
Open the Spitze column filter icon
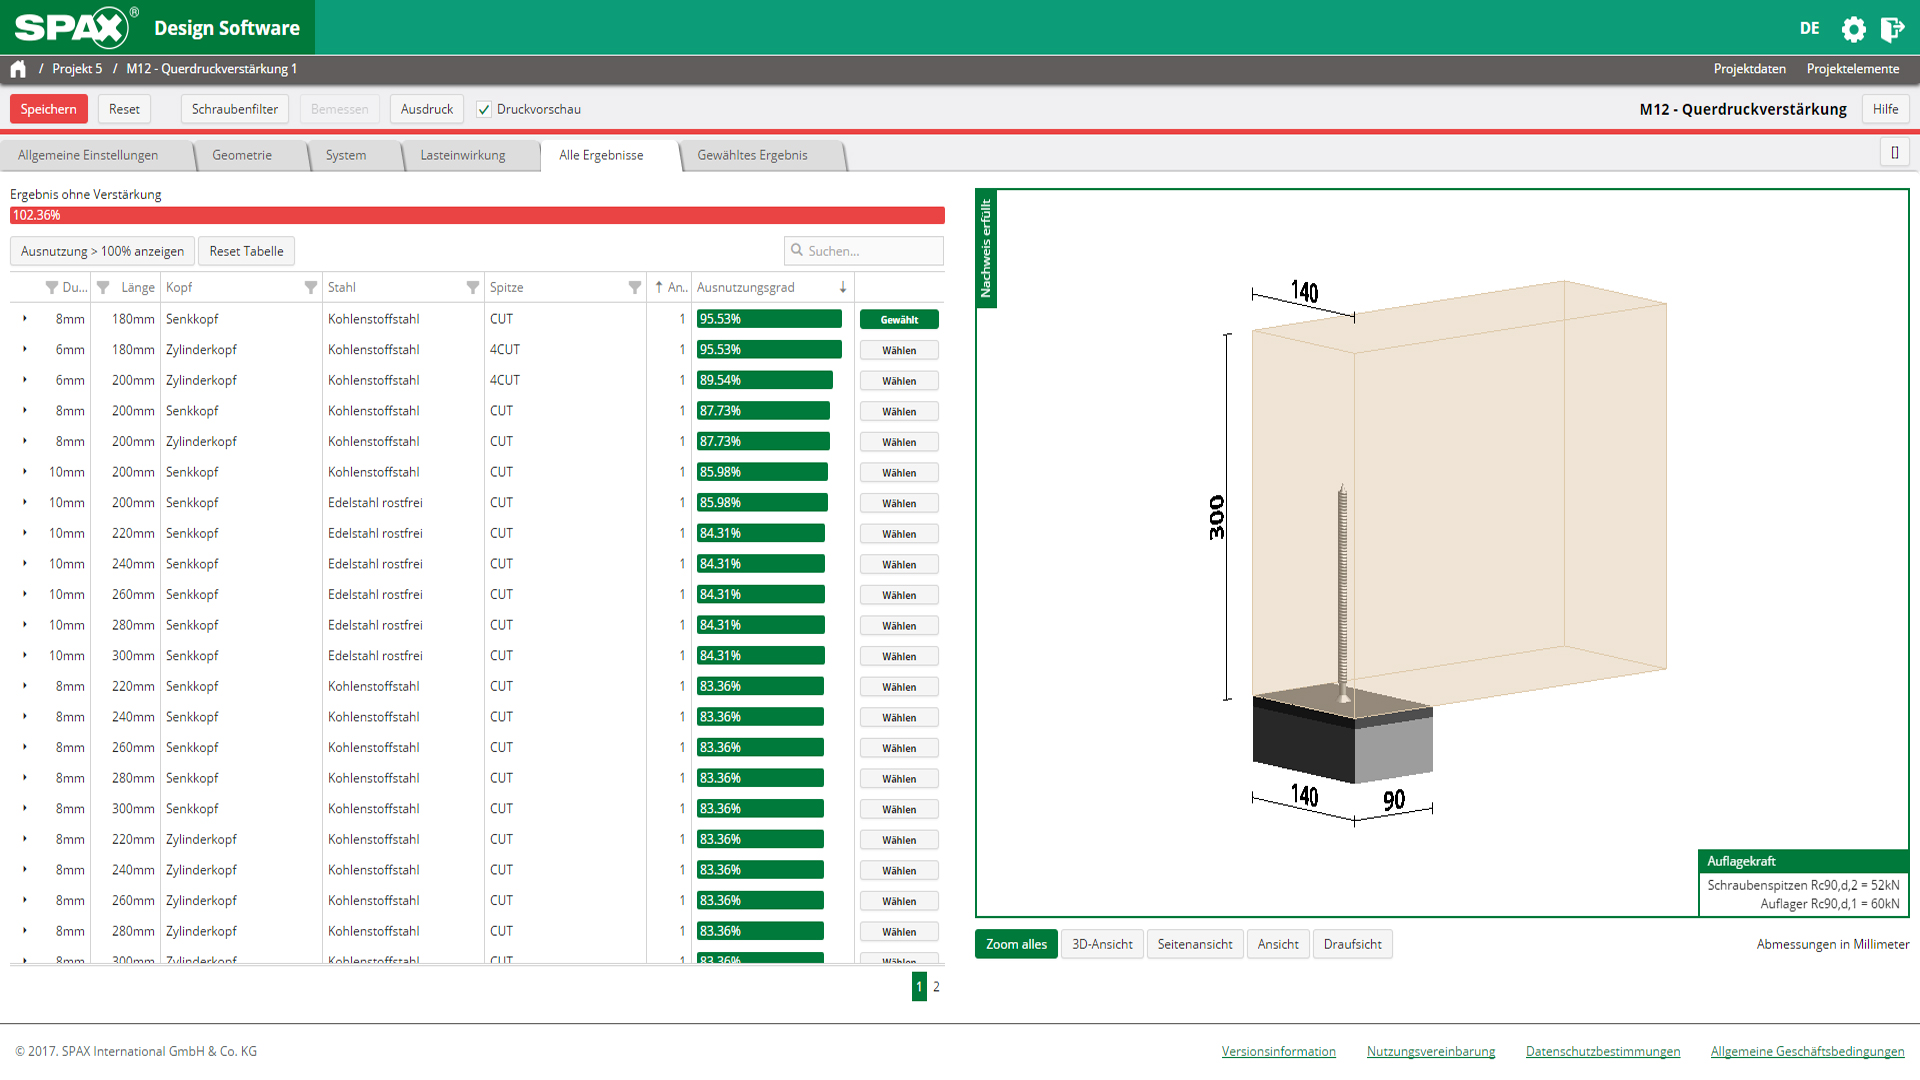pyautogui.click(x=634, y=287)
